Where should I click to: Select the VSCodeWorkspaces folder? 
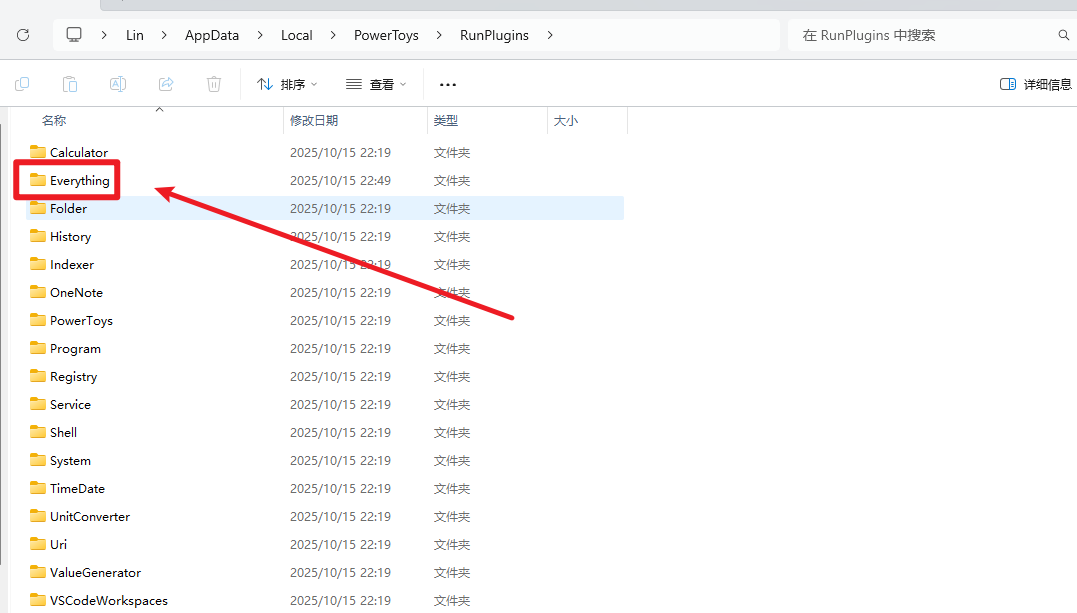(x=108, y=601)
